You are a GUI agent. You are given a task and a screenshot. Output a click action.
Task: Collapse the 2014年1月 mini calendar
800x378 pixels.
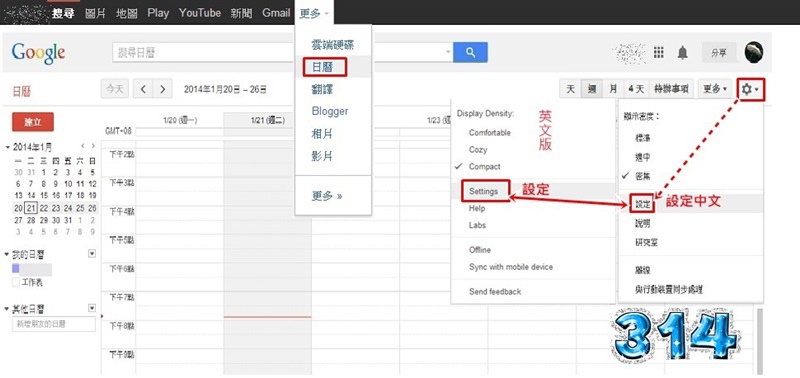tap(8, 147)
